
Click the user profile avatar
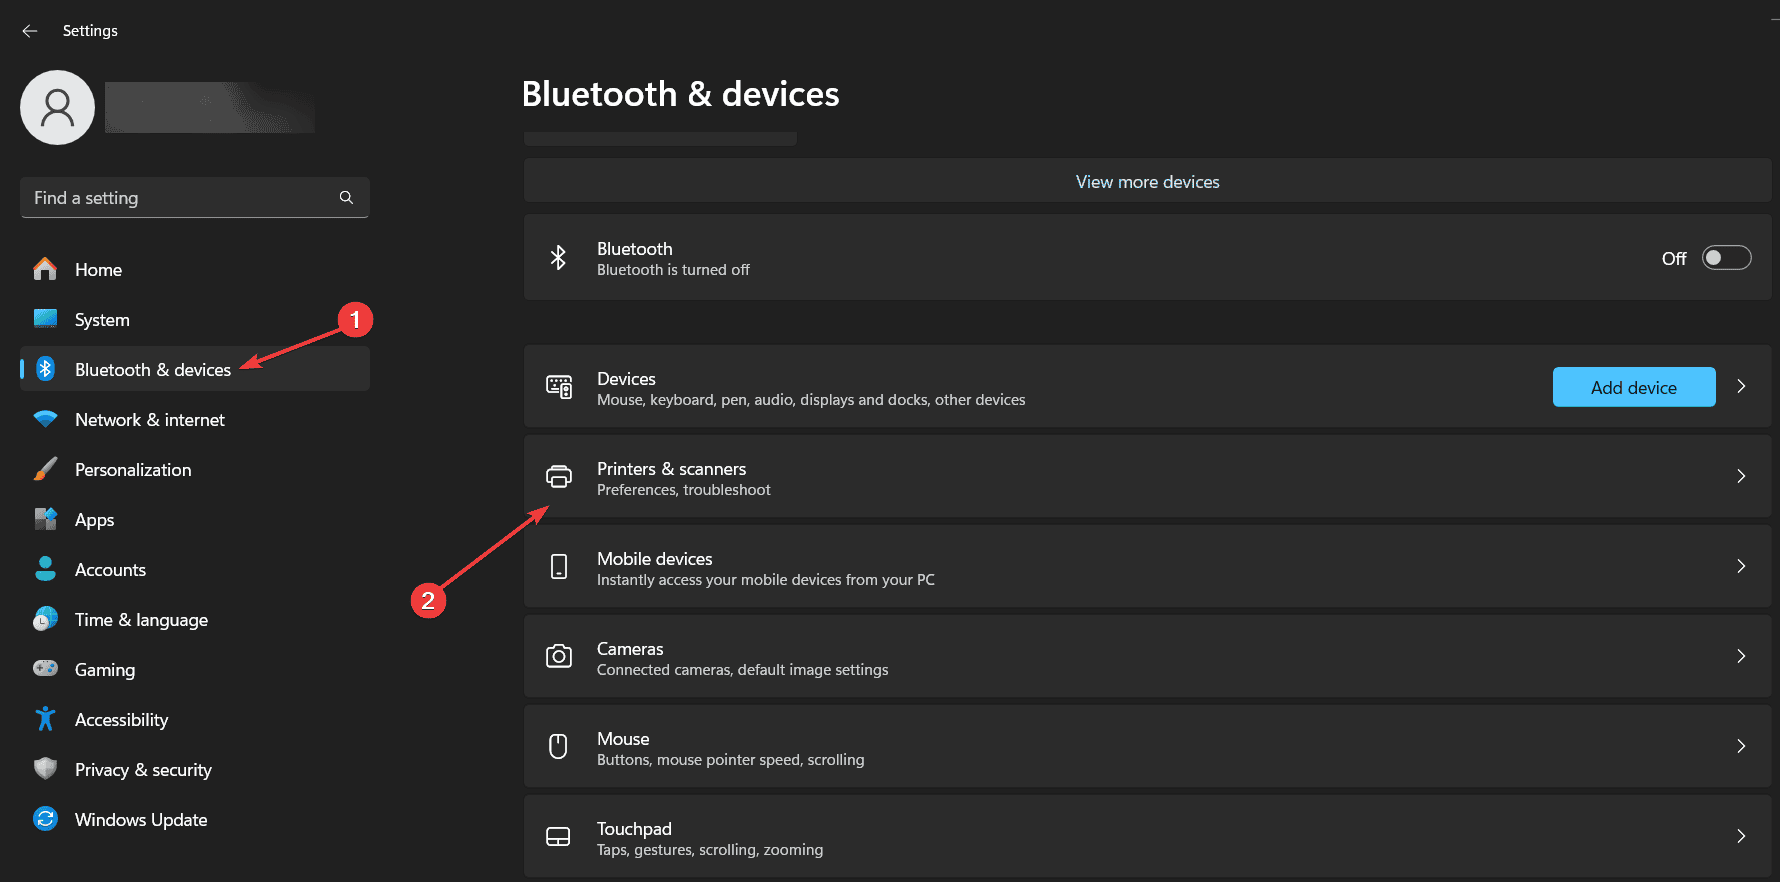click(x=58, y=107)
